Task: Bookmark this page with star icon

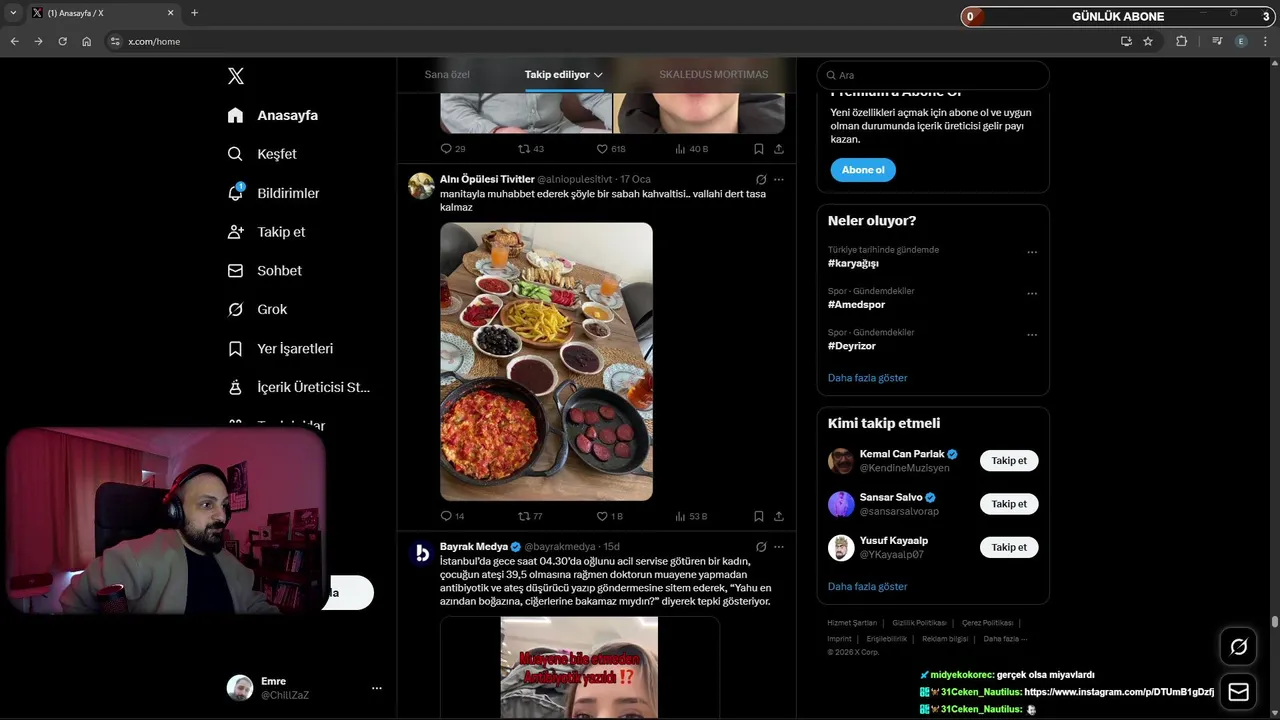Action: pos(1148,41)
